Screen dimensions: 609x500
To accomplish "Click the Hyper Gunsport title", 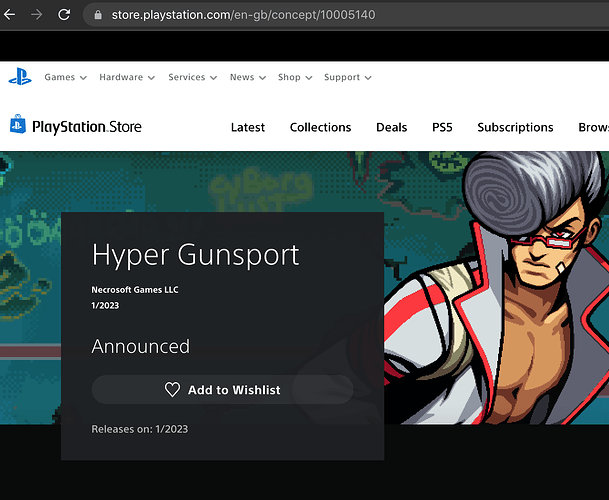I will click(x=195, y=255).
